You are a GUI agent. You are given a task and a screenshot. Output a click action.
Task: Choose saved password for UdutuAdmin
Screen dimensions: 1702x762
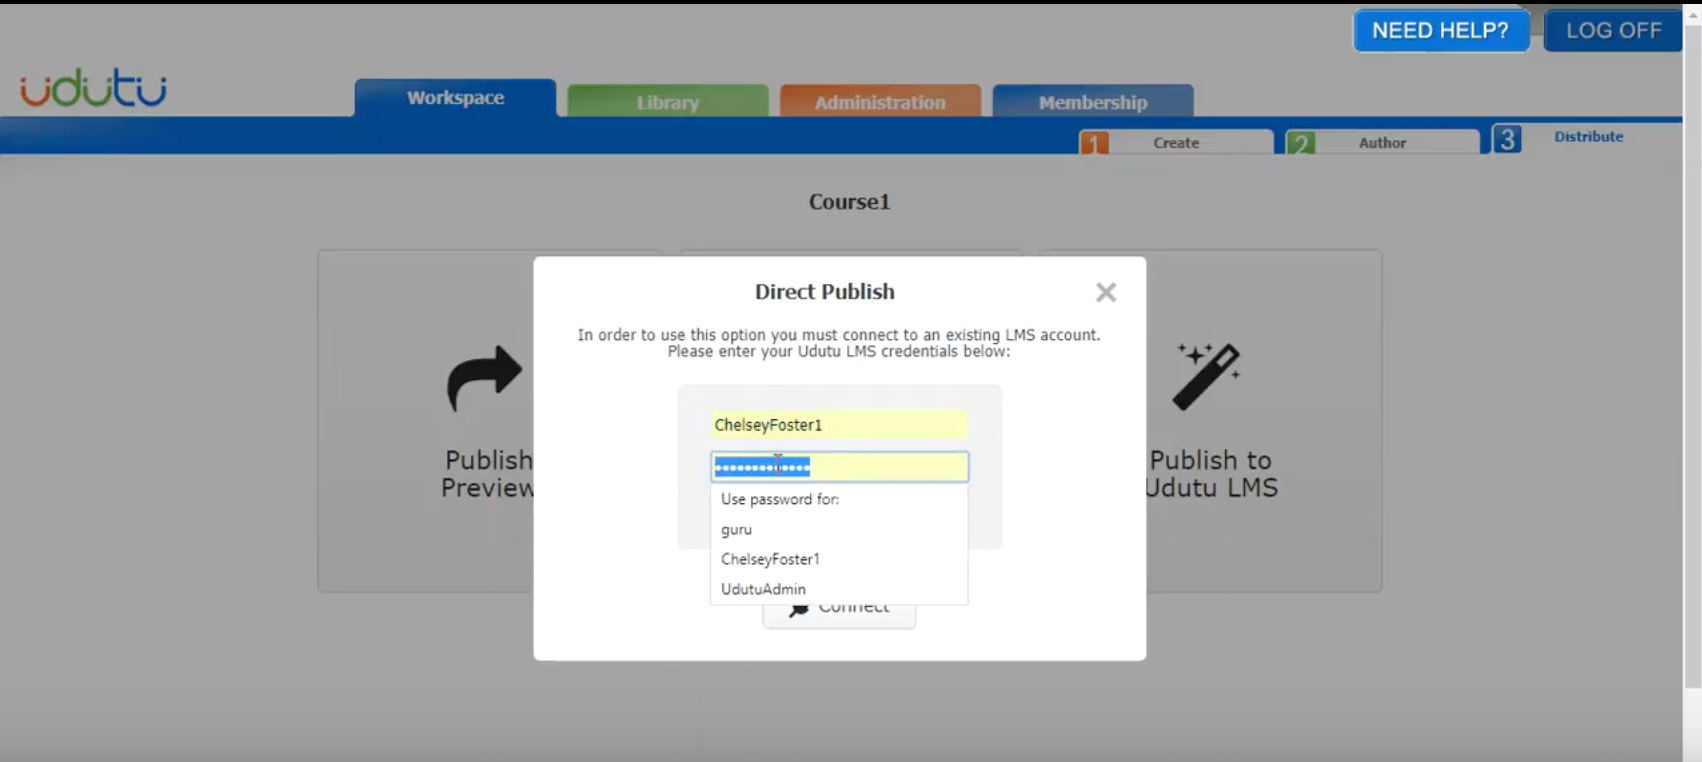(x=839, y=589)
